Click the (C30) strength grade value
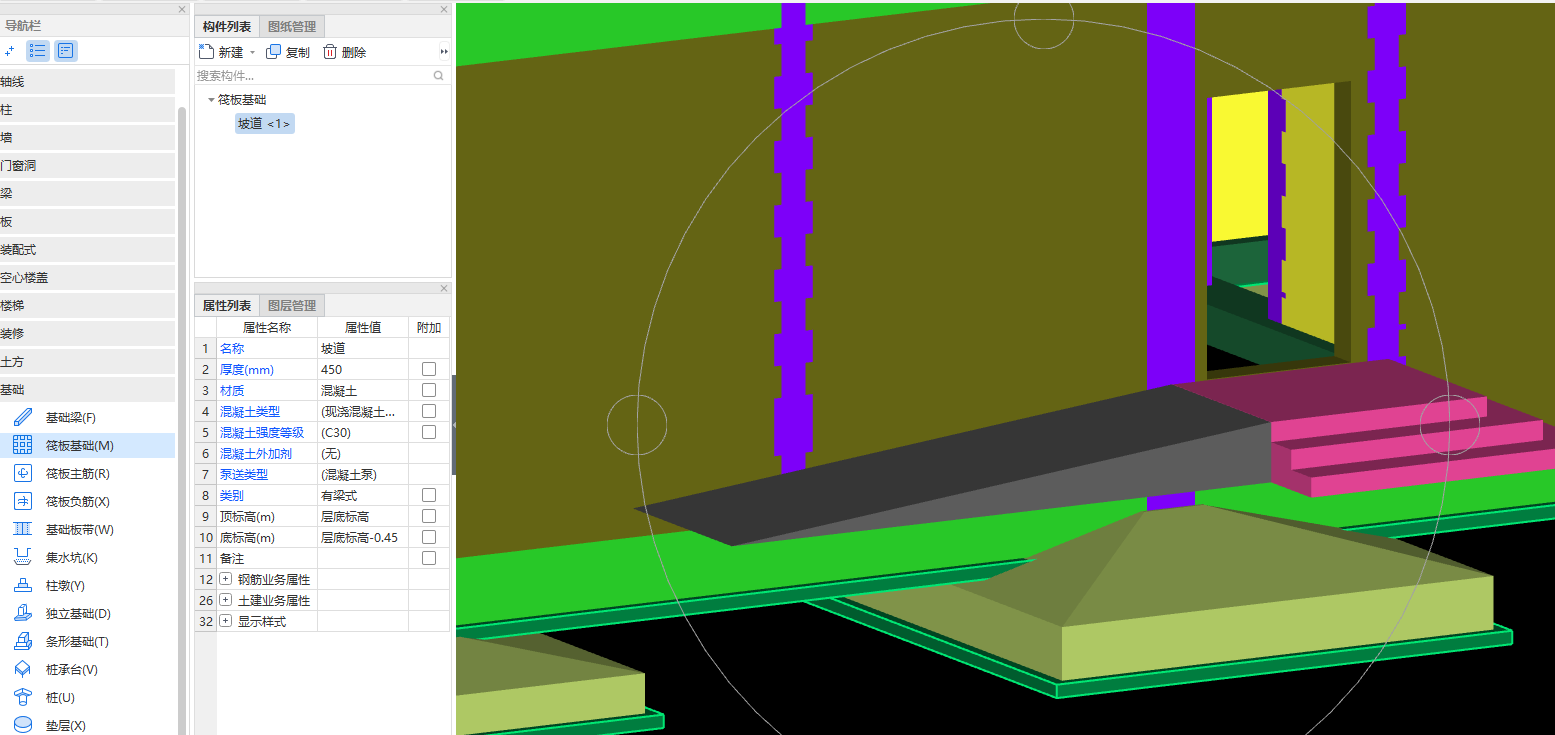Viewport: 1555px width, 735px height. pos(363,432)
